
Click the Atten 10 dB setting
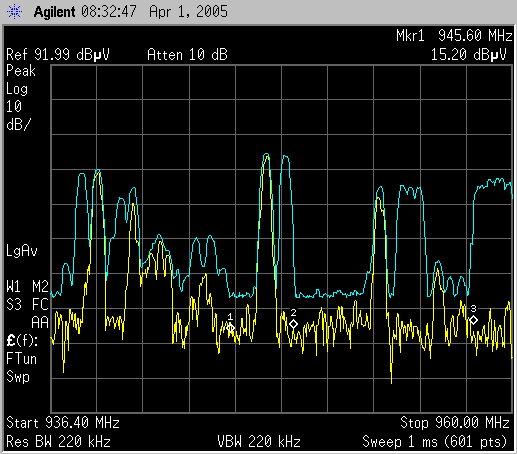187,55
